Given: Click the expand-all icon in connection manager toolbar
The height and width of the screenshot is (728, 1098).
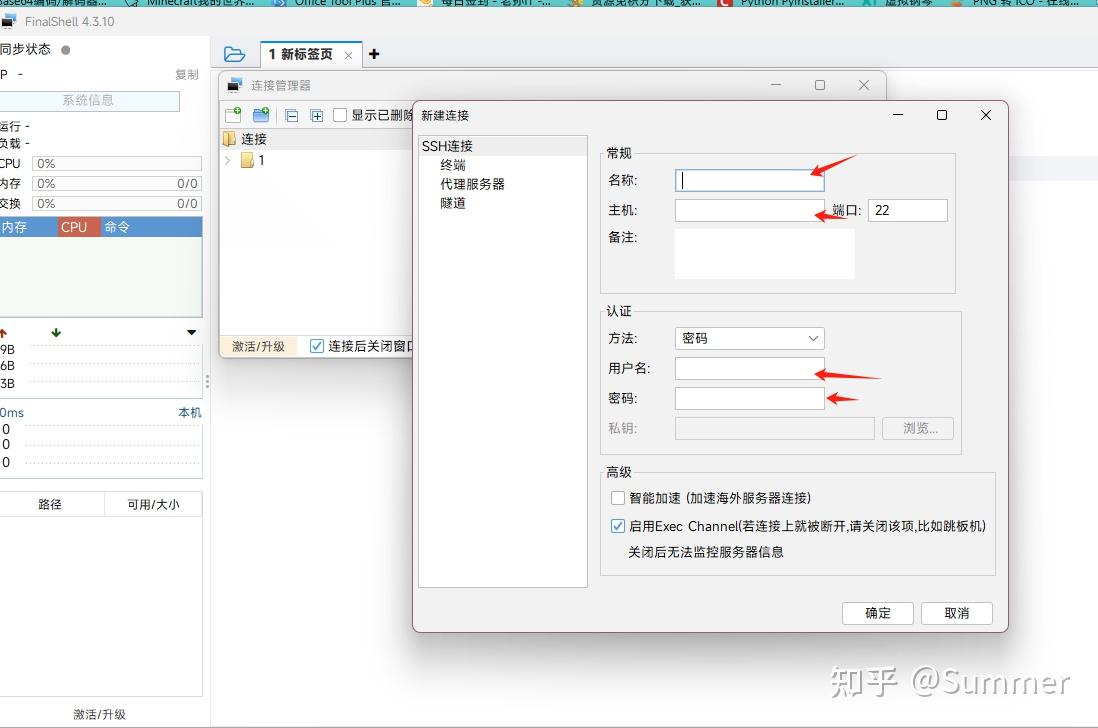Looking at the screenshot, I should tap(315, 117).
